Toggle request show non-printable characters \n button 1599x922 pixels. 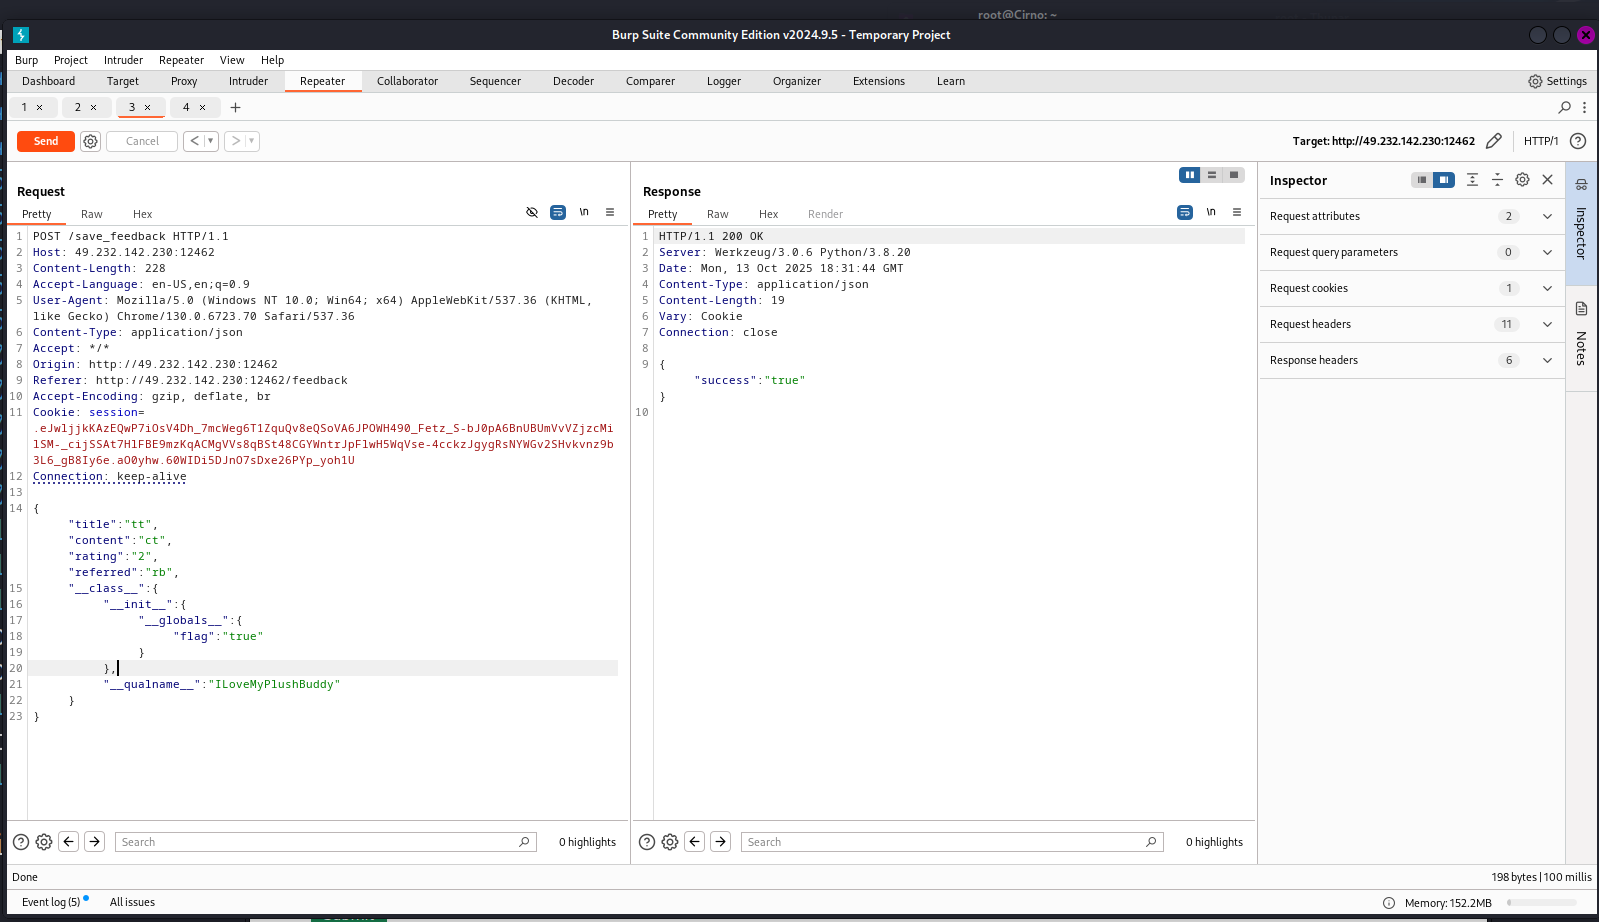pos(584,212)
